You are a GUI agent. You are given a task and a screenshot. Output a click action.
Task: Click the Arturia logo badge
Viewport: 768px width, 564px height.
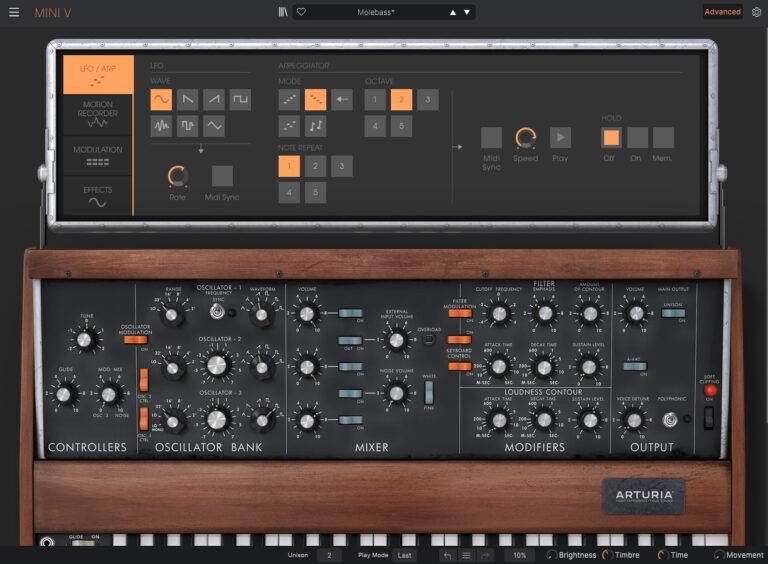click(x=644, y=496)
